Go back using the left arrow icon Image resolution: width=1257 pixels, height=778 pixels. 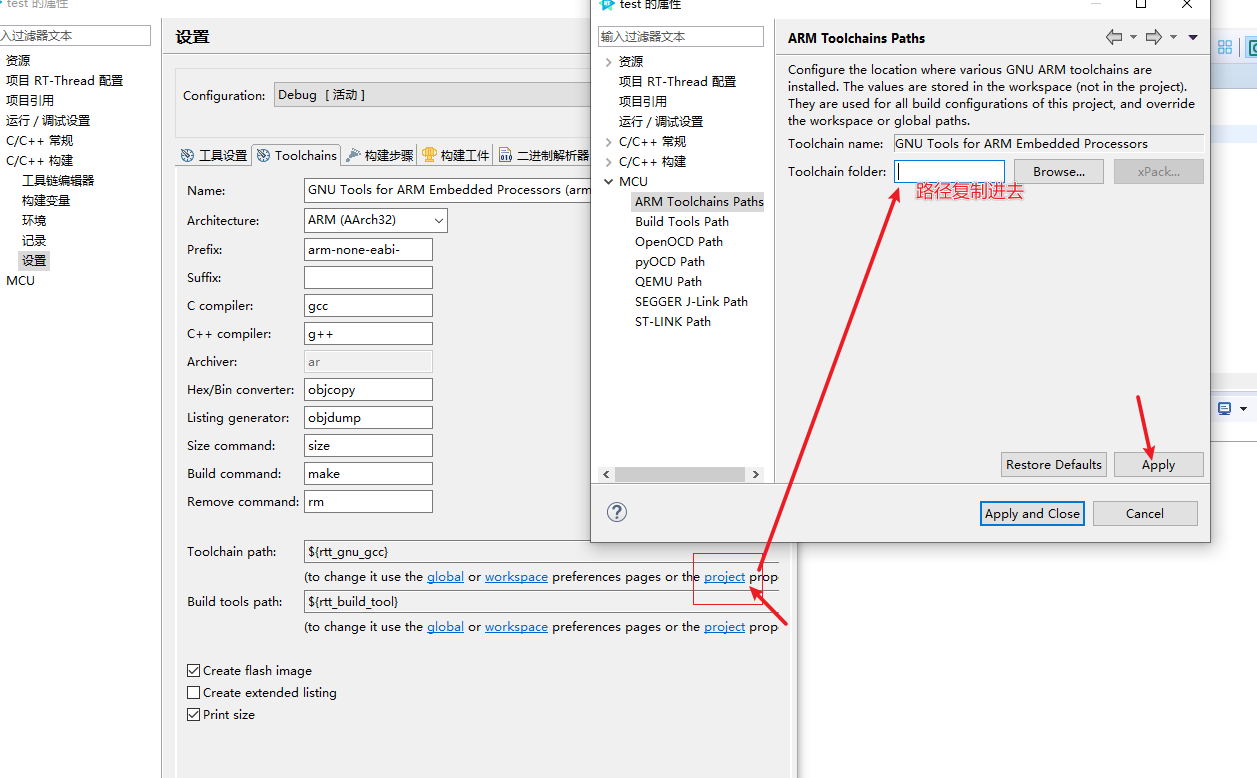(1114, 37)
